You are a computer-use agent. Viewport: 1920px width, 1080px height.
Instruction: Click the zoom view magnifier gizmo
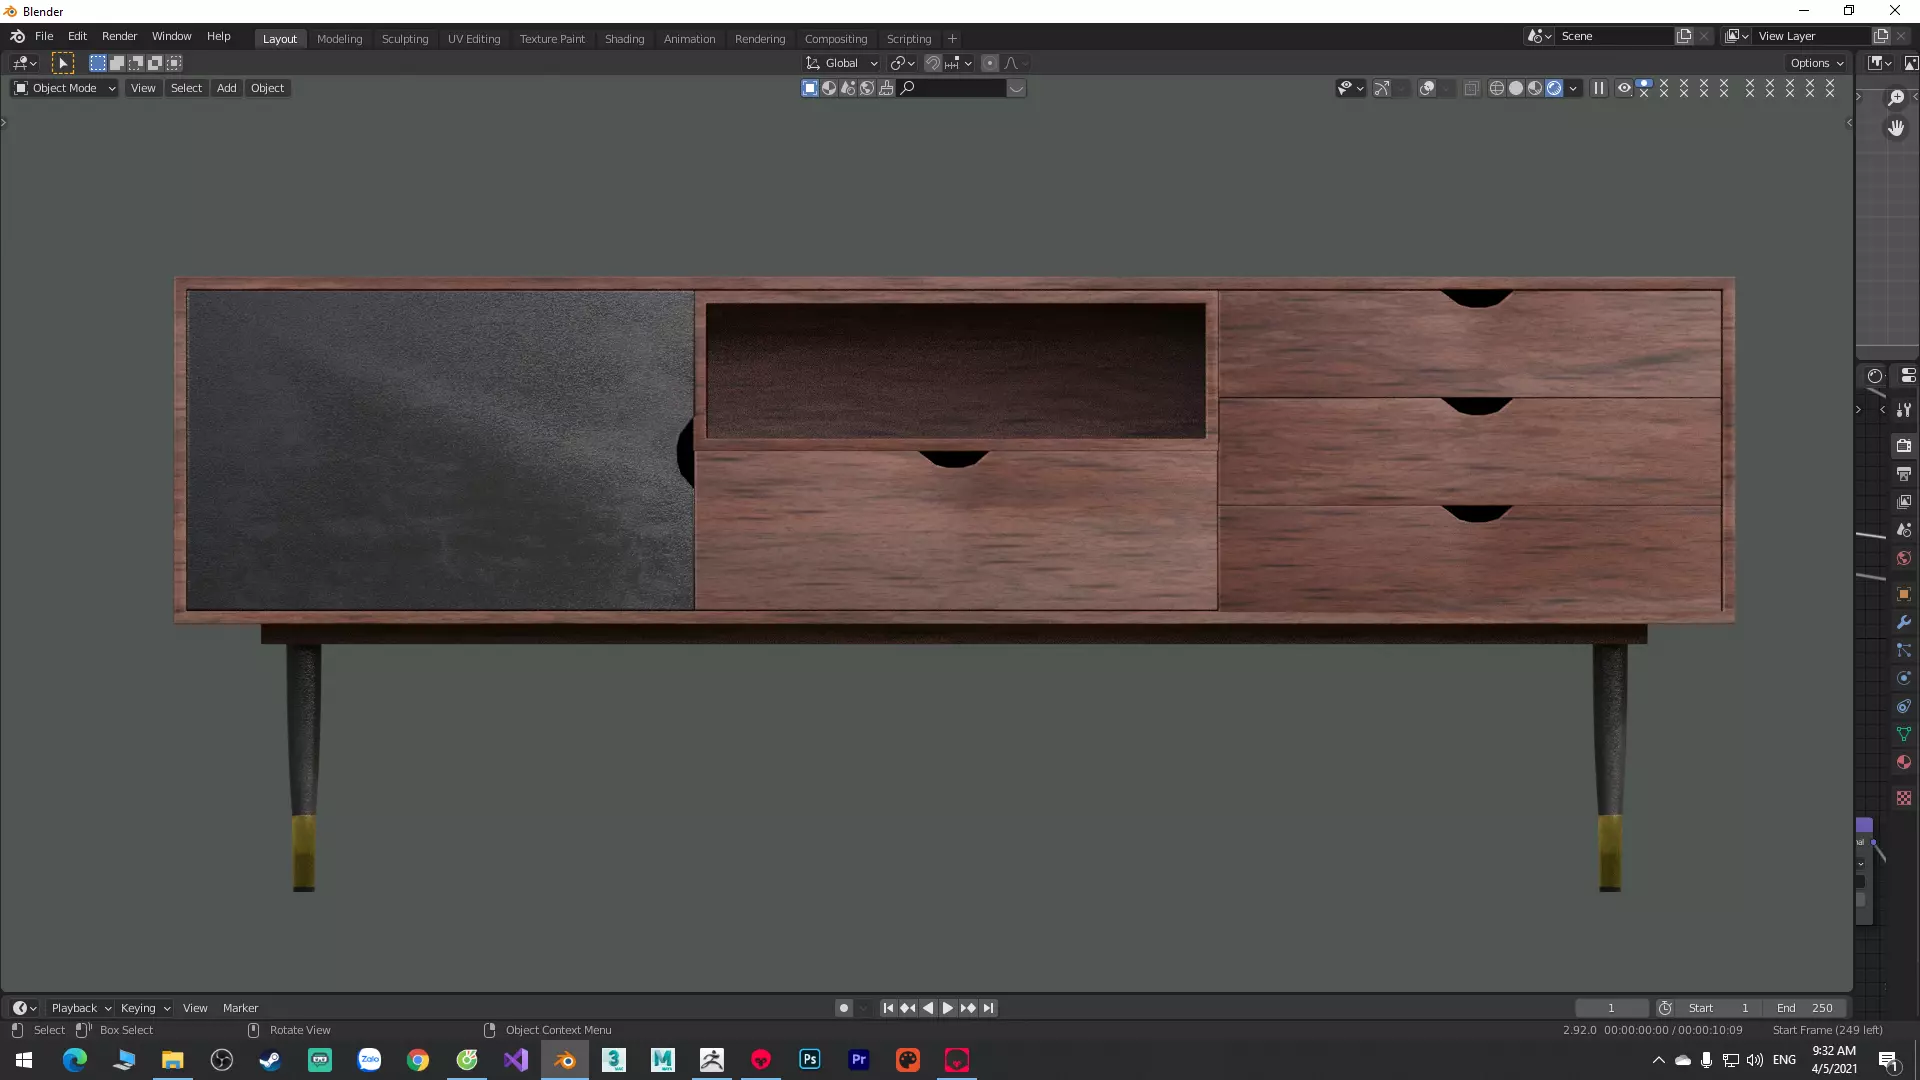1896,98
